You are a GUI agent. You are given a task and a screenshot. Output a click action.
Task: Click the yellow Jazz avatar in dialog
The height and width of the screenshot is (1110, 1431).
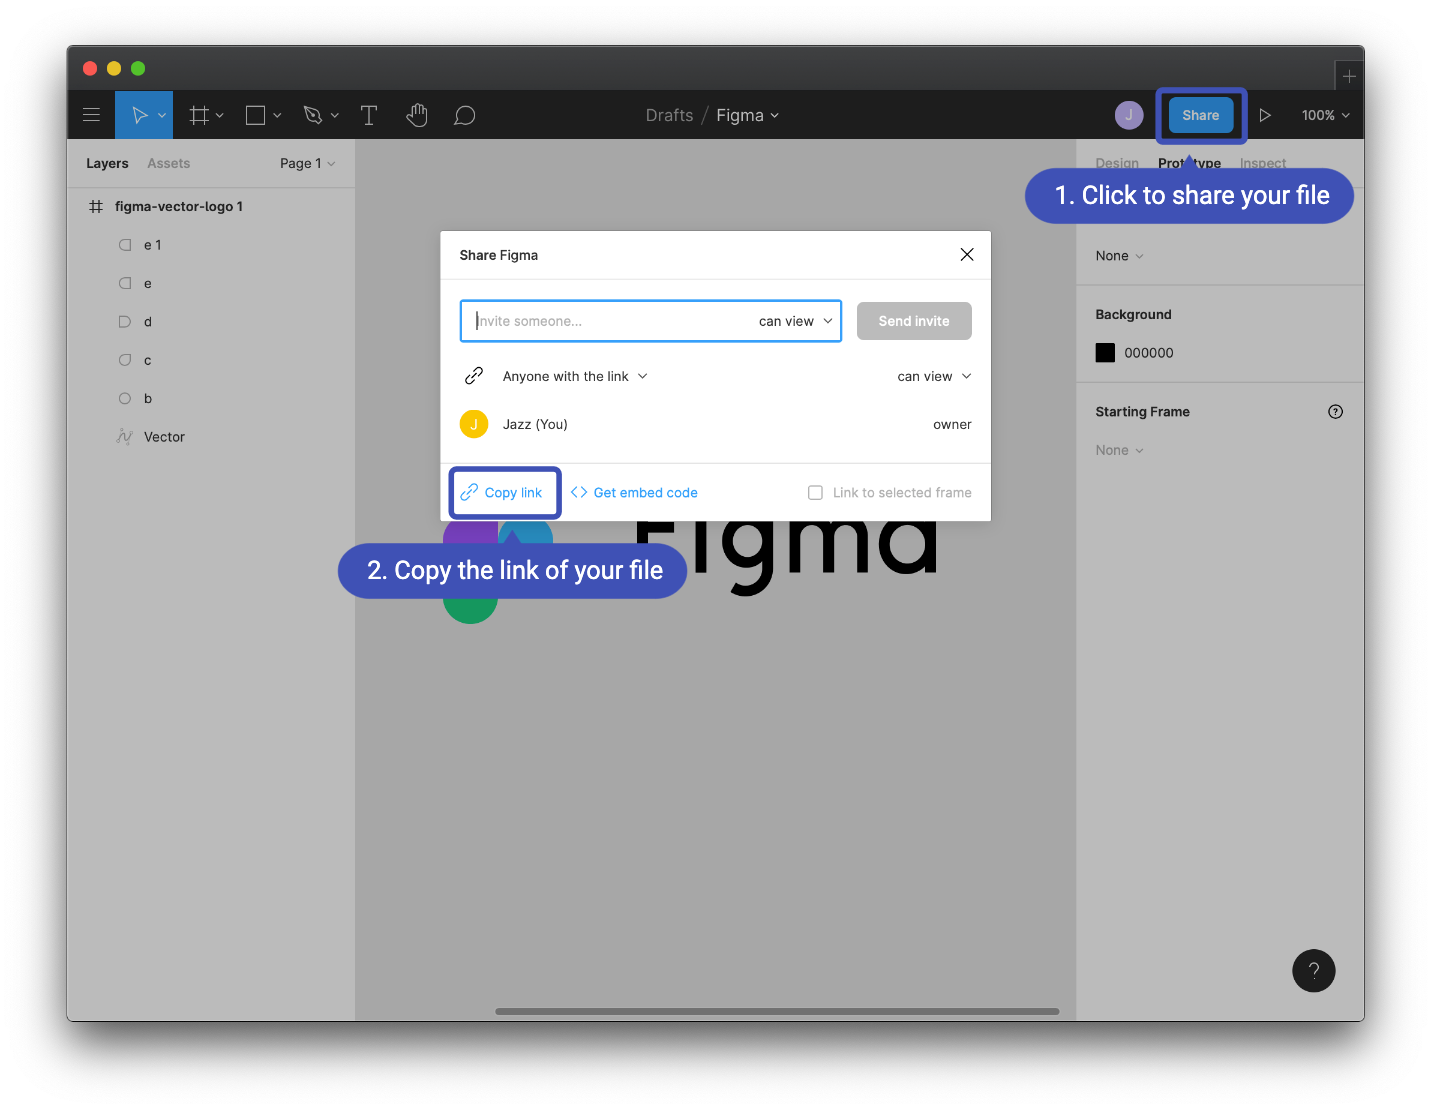click(474, 424)
